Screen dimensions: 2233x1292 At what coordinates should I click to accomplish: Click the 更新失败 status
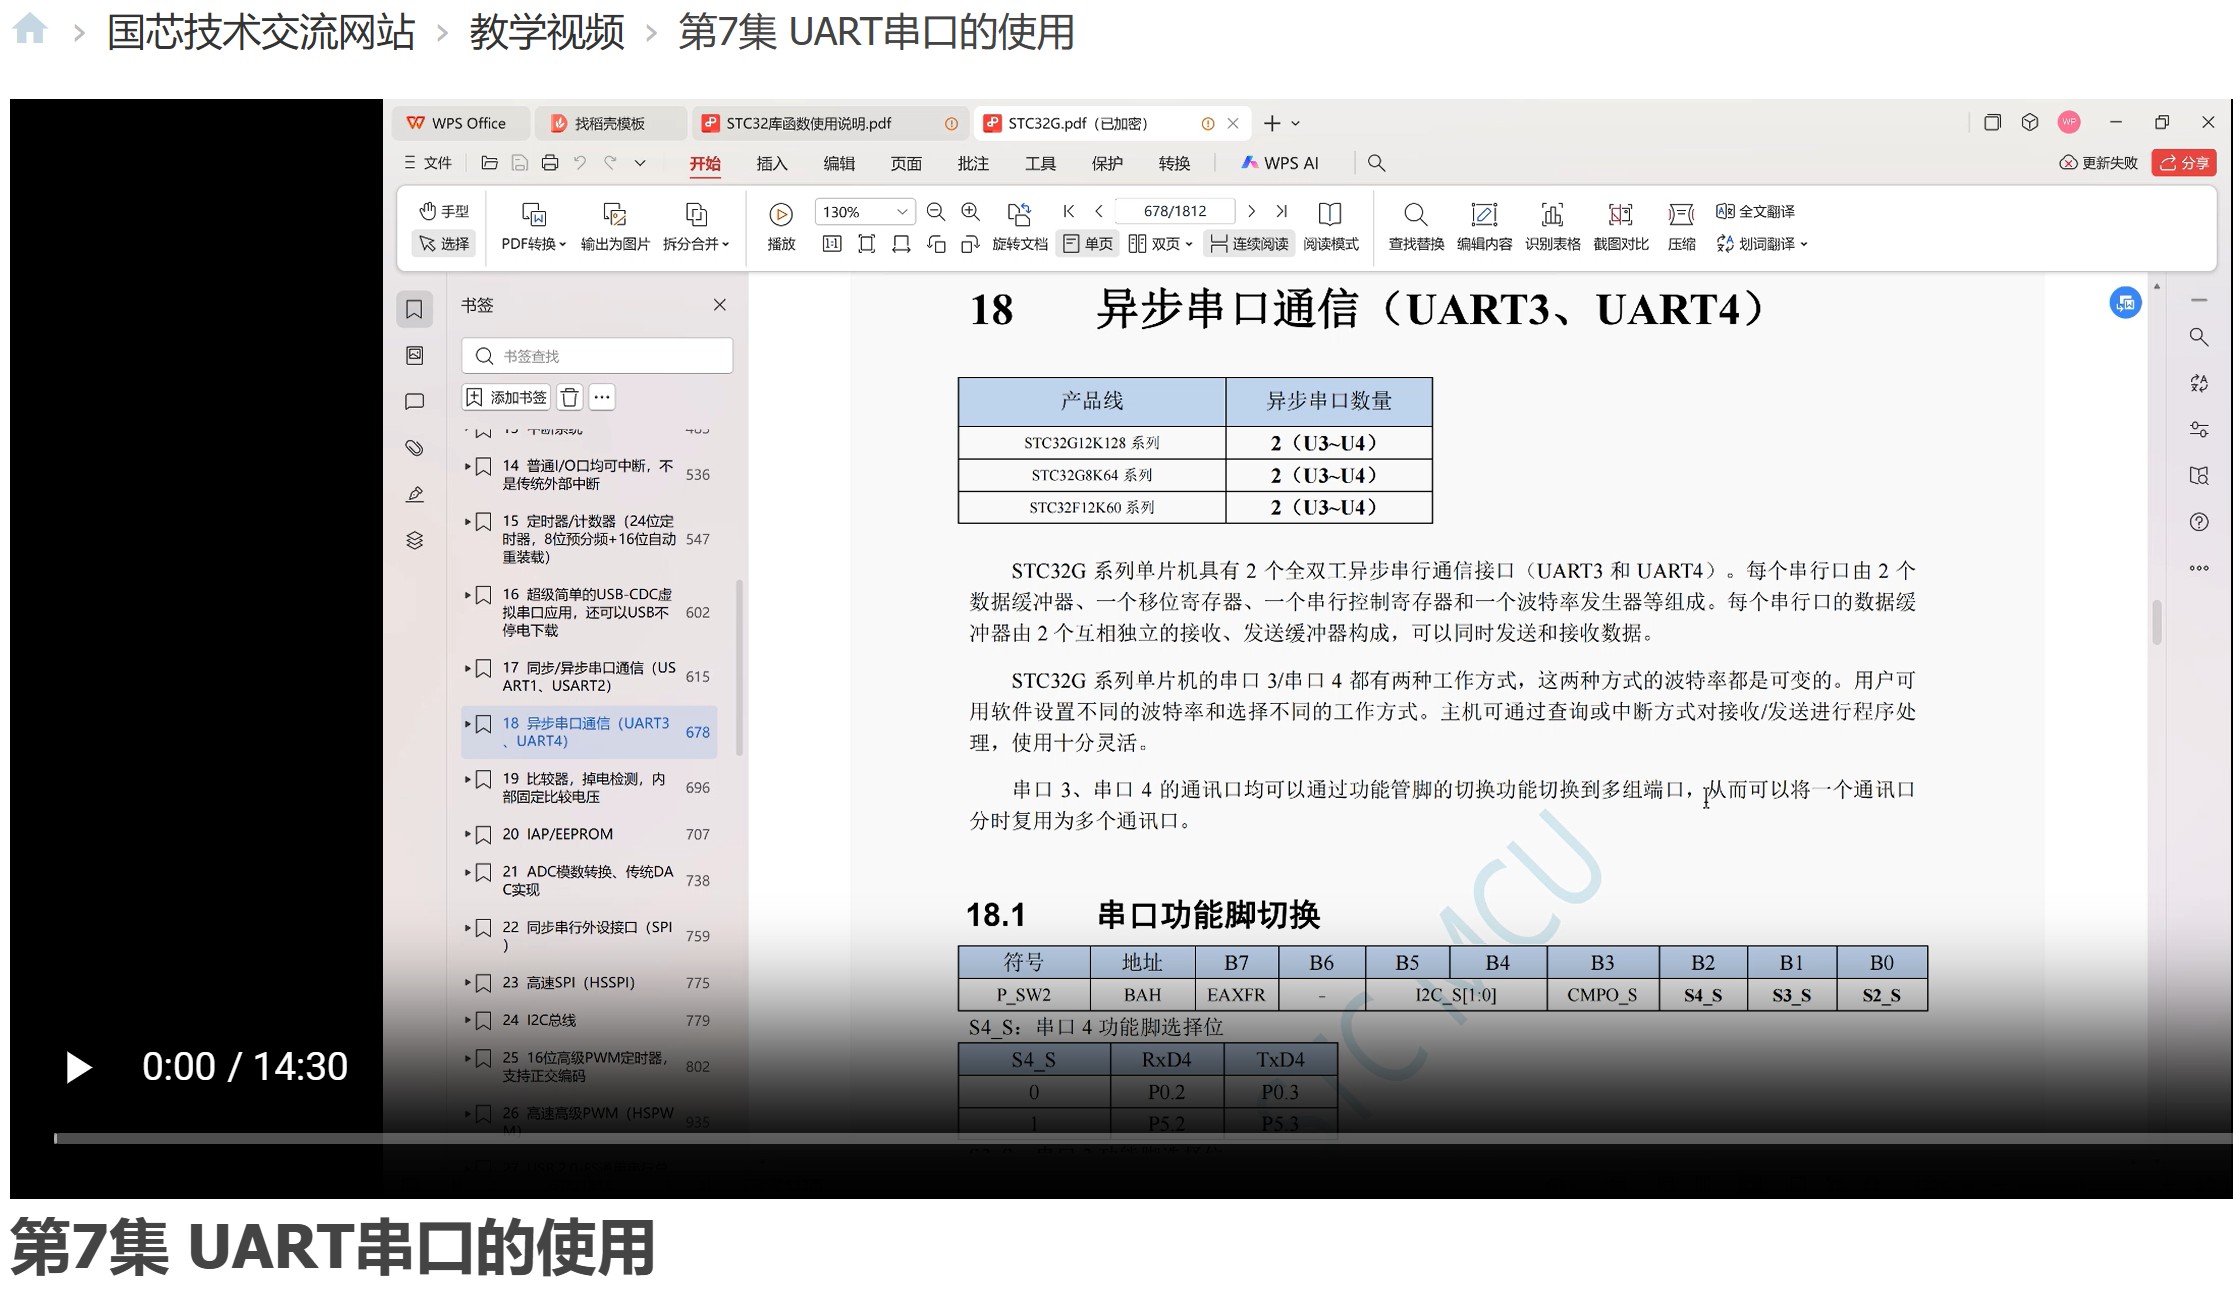pos(2099,163)
